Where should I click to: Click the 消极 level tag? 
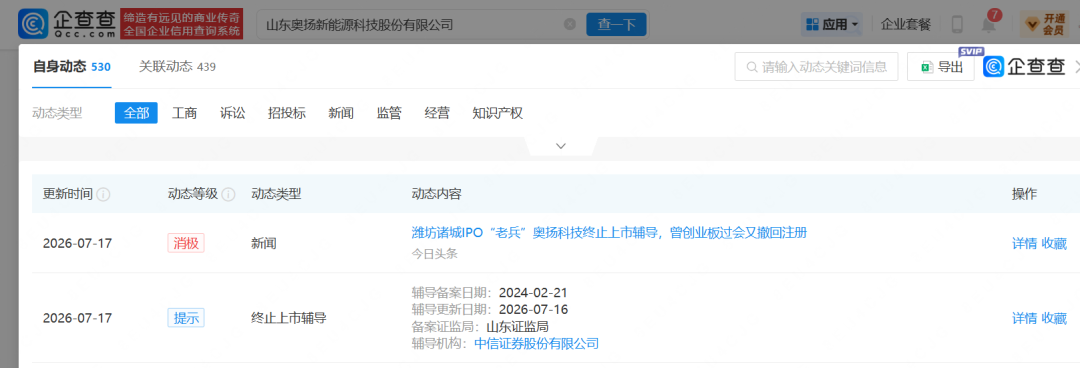tap(186, 243)
